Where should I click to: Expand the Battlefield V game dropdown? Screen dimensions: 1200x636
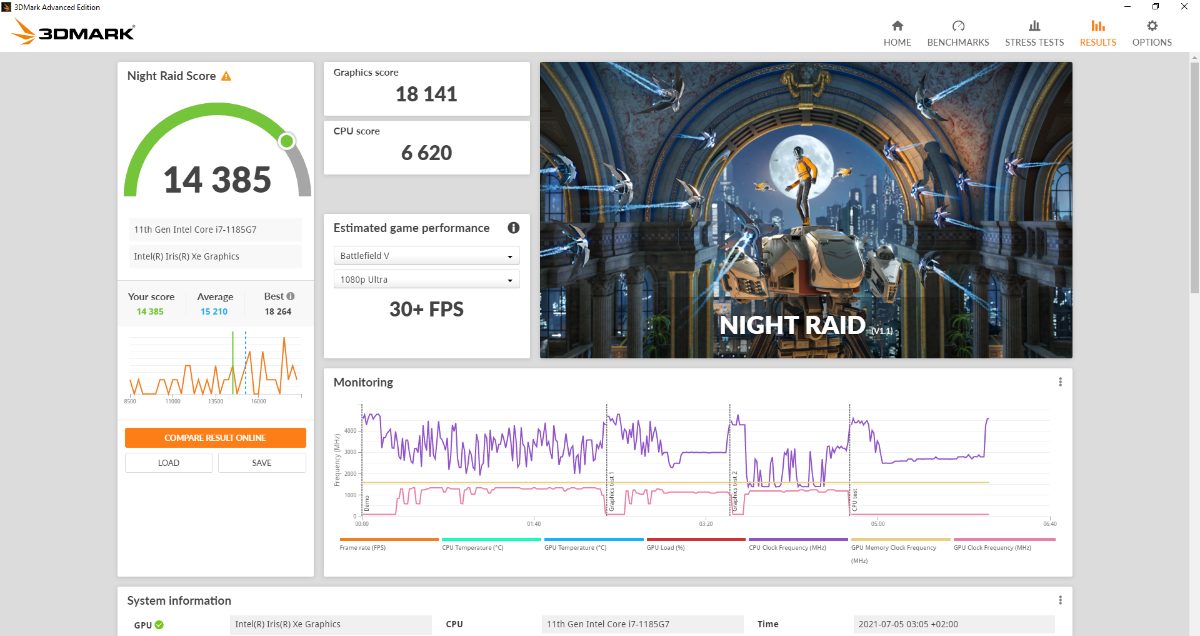426,256
